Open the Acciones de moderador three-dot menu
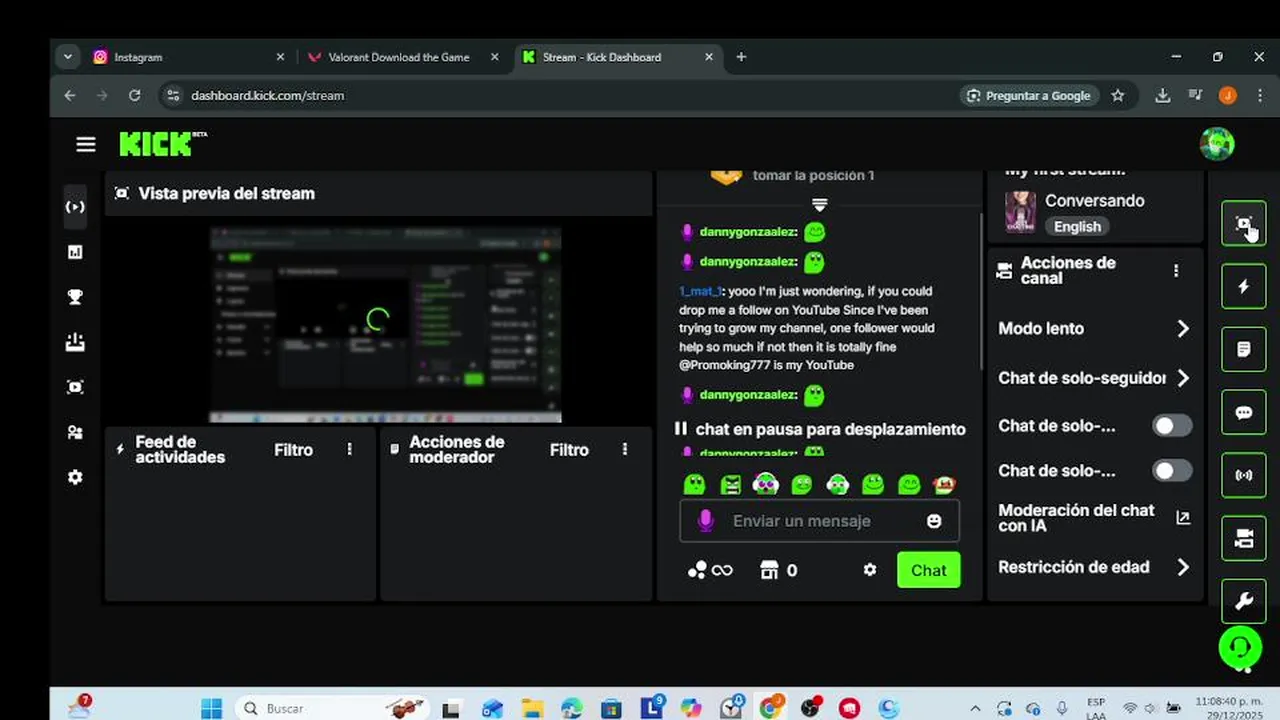Image resolution: width=1280 pixels, height=720 pixels. [625, 450]
